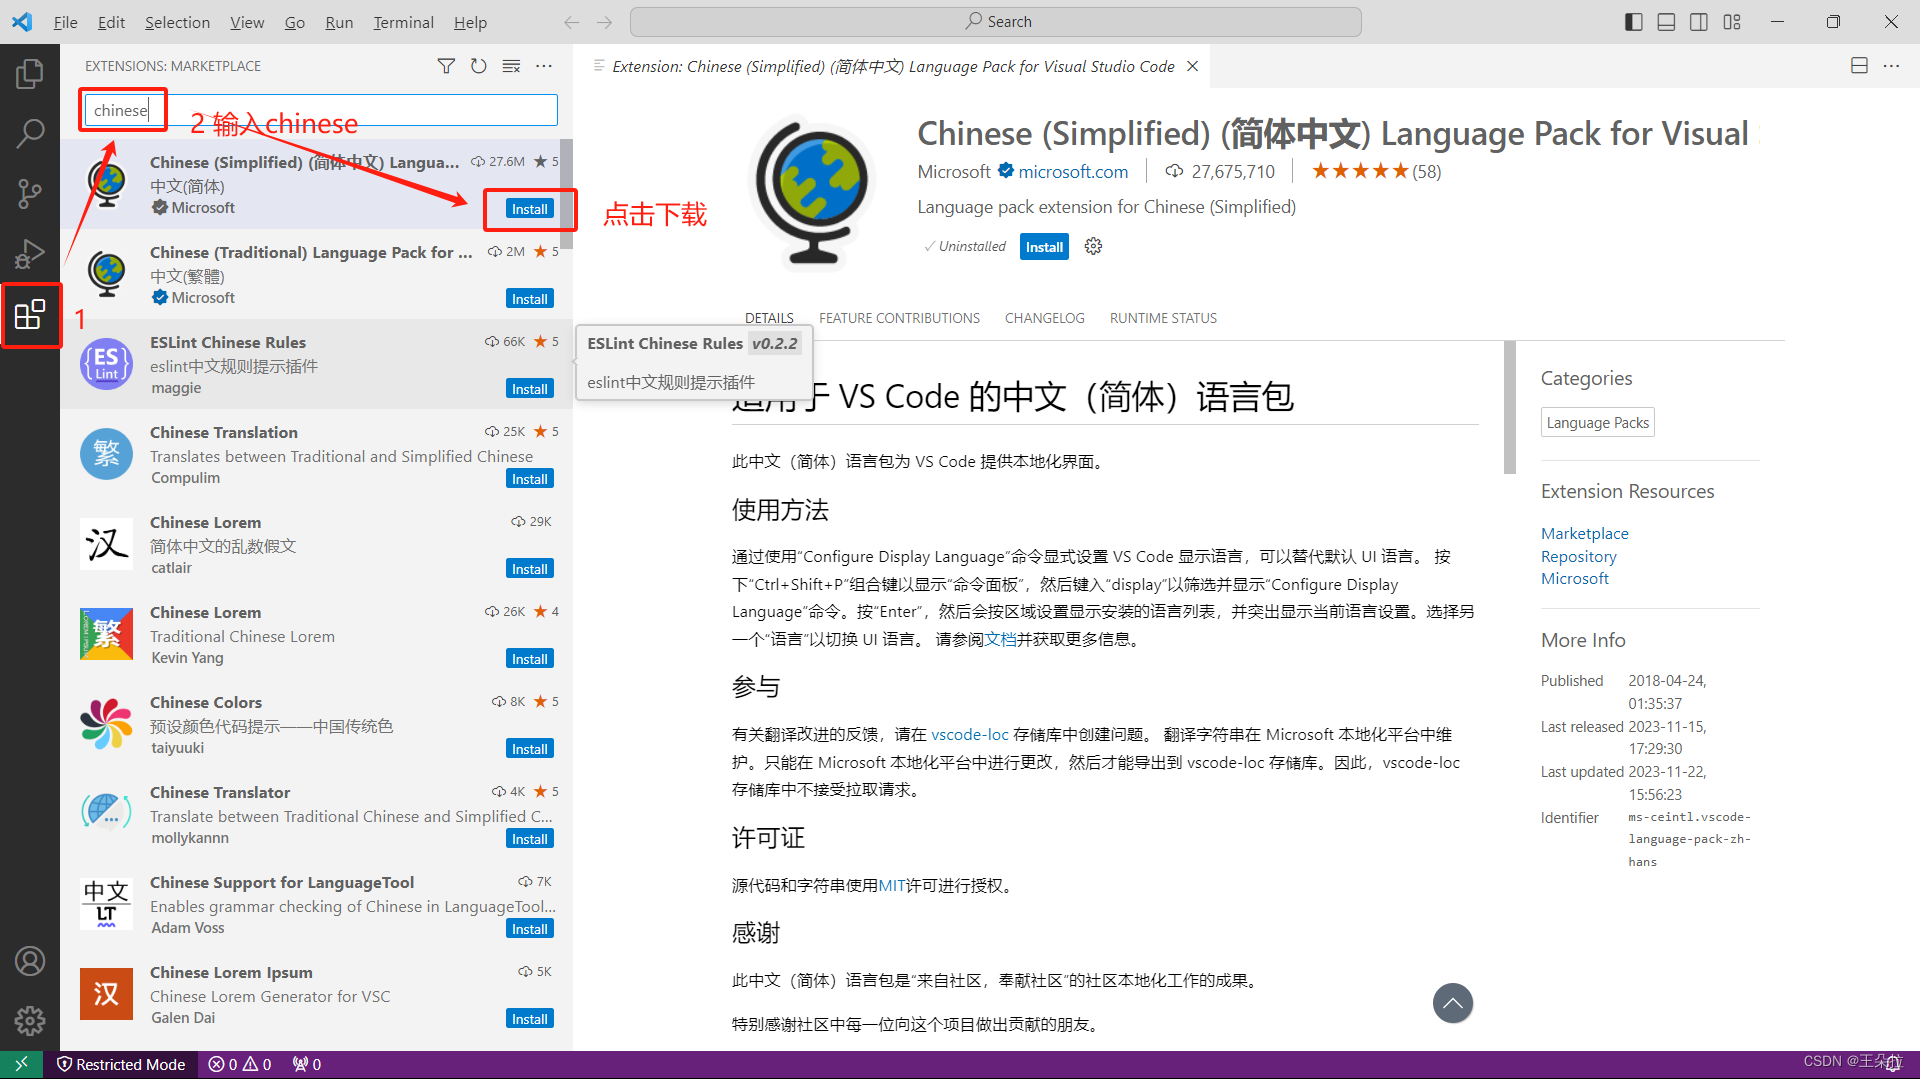
Task: Filter extensions with the funnel icon
Action: tap(446, 66)
